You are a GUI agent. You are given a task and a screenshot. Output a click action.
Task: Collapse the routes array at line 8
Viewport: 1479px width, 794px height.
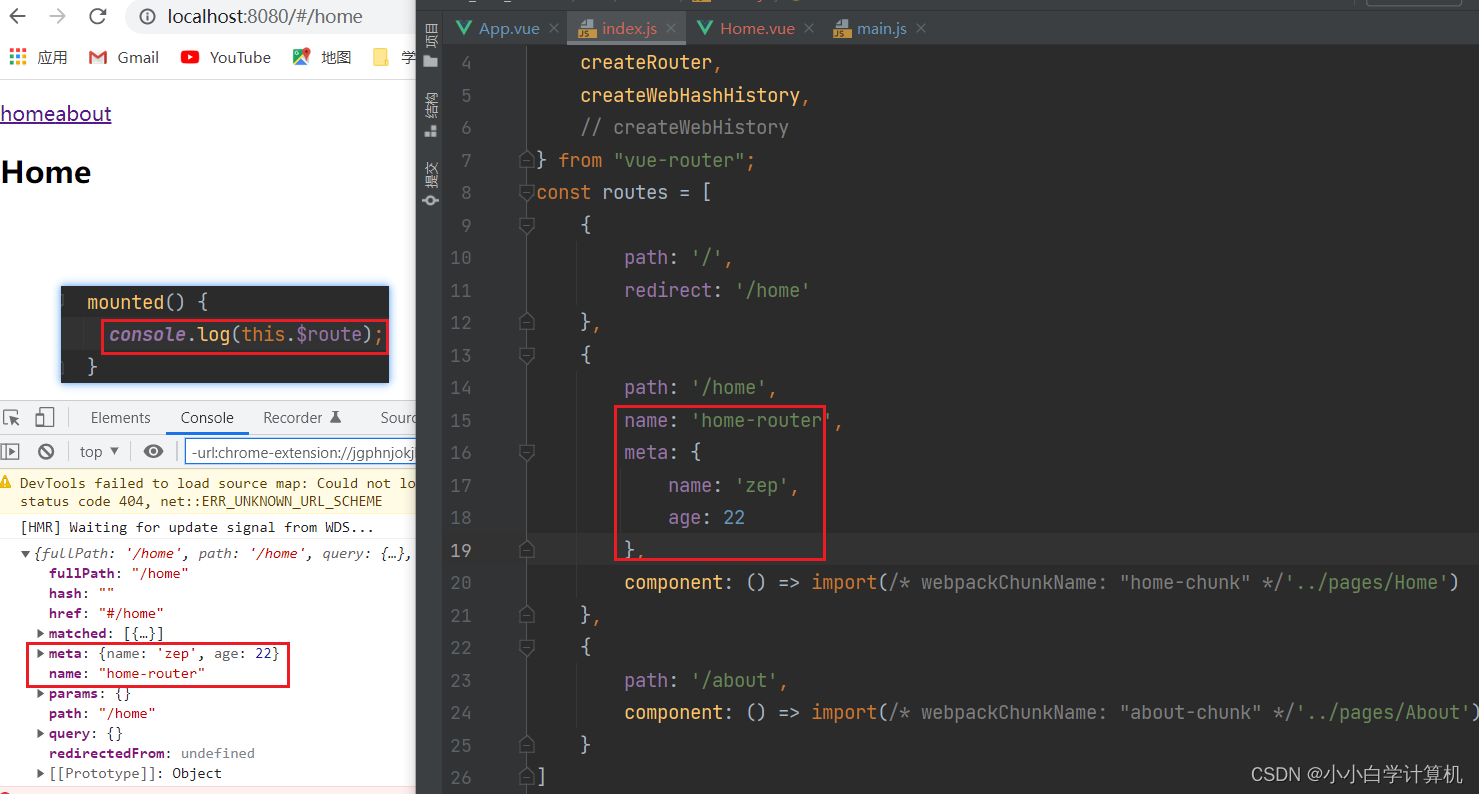tap(526, 192)
